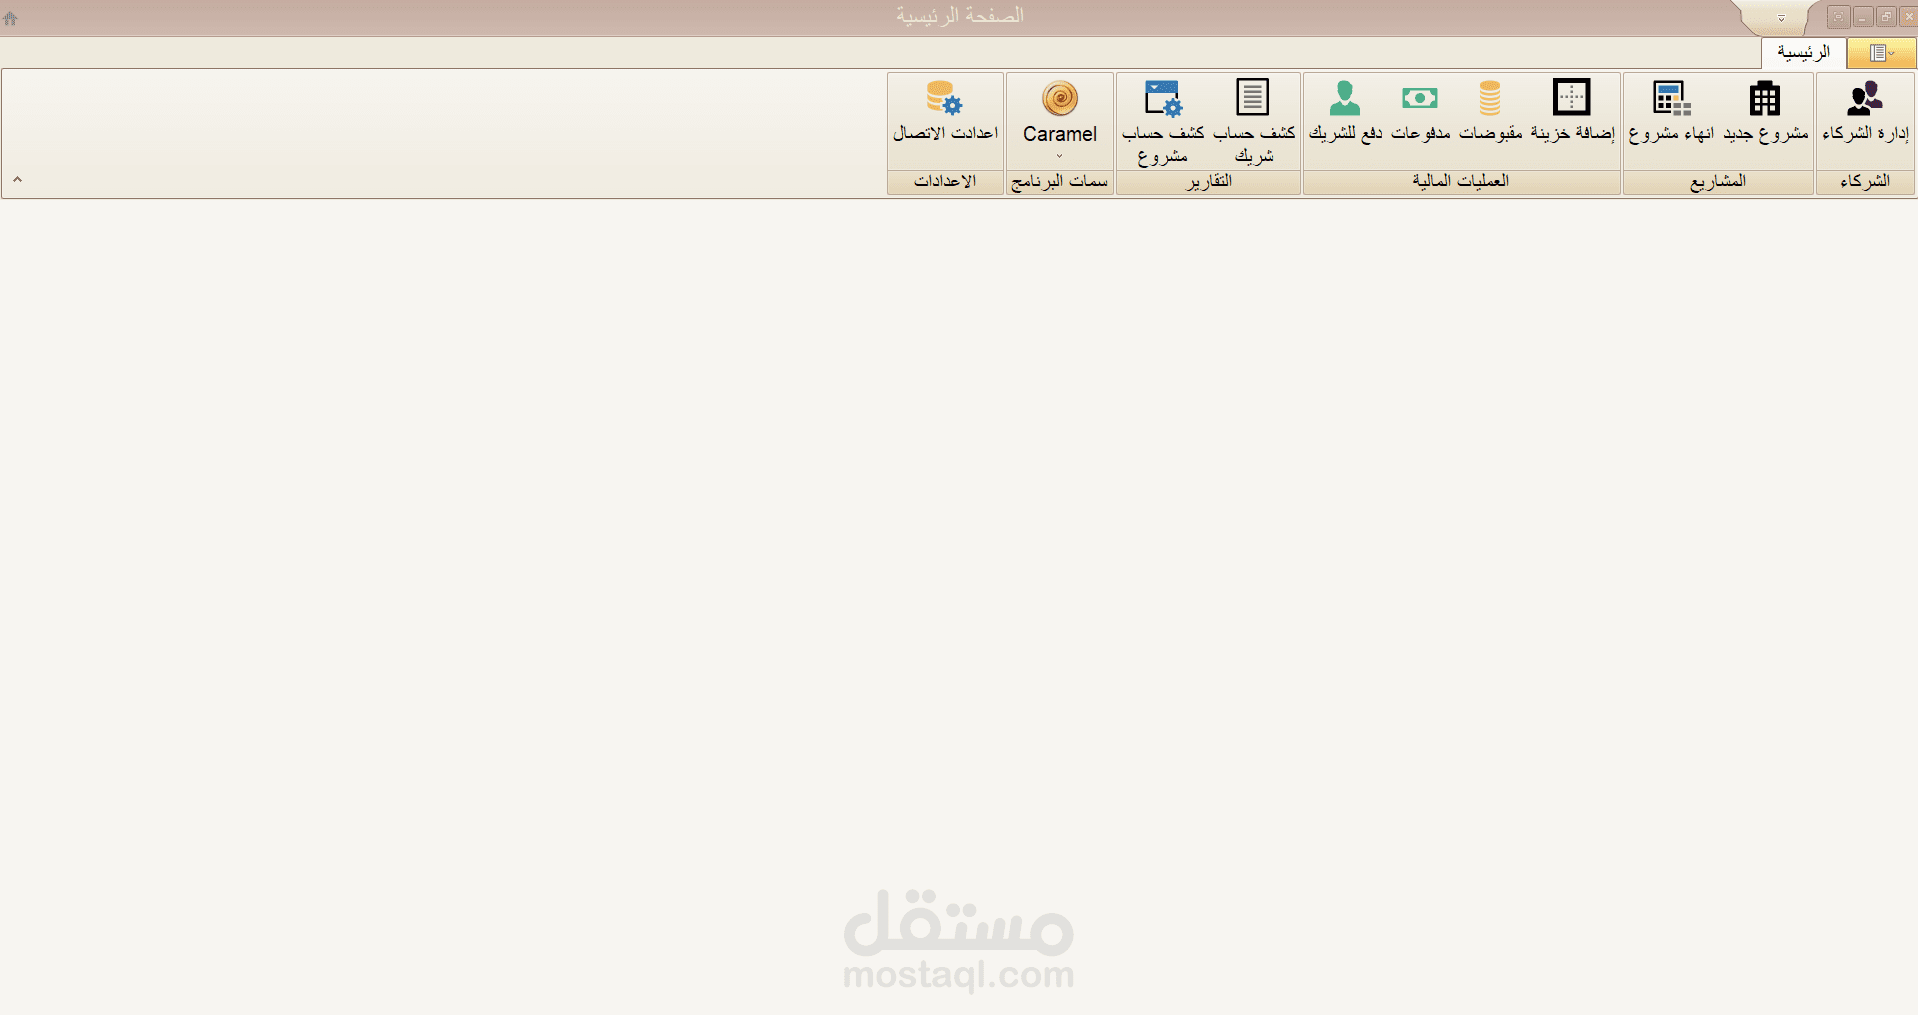Viewport: 1918px width, 1015px height.
Task: Click انهاء مشروع to finish a project
Action: (1671, 113)
